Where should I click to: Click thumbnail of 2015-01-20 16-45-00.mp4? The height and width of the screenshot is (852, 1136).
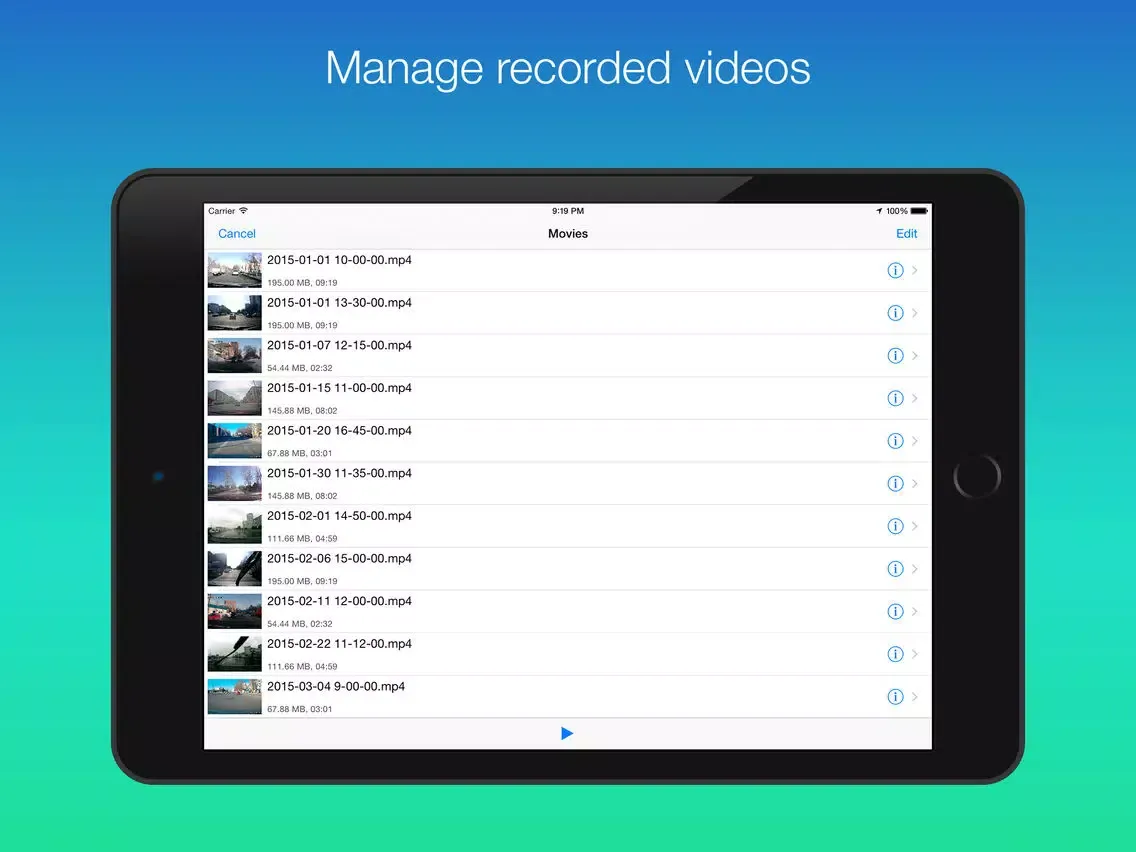[234, 441]
